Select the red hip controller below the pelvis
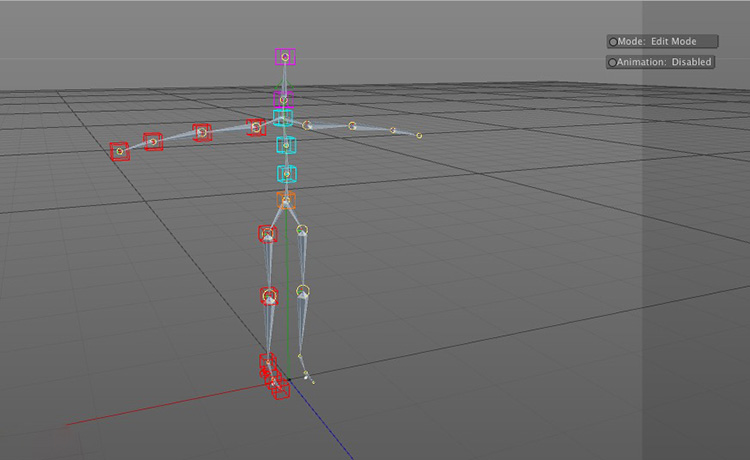This screenshot has width=750, height=460. coord(268,234)
